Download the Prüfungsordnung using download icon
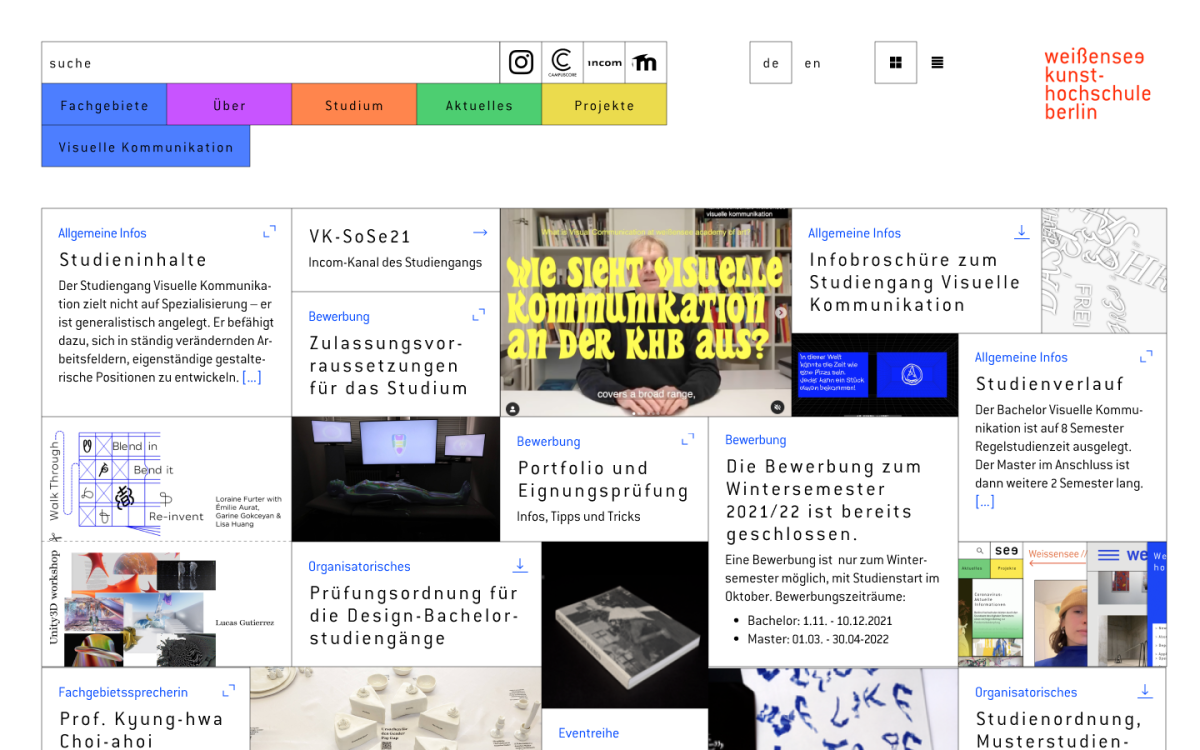 (520, 565)
